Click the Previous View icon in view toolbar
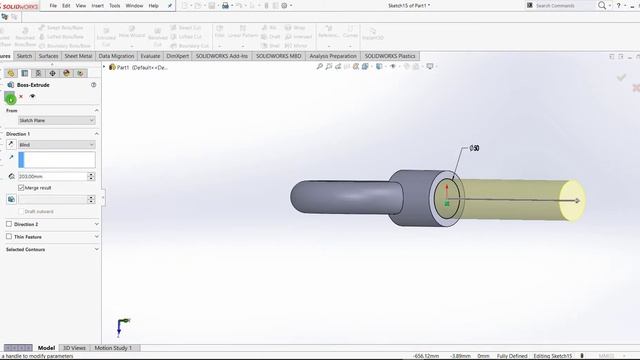The height and width of the screenshot is (360, 640). tap(338, 67)
